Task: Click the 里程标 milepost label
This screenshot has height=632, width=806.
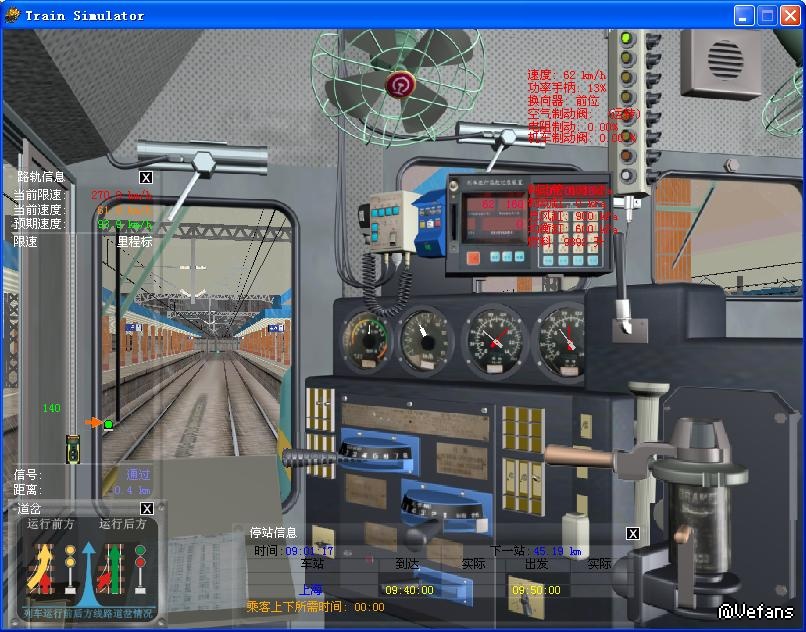Action: pyautogui.click(x=135, y=241)
